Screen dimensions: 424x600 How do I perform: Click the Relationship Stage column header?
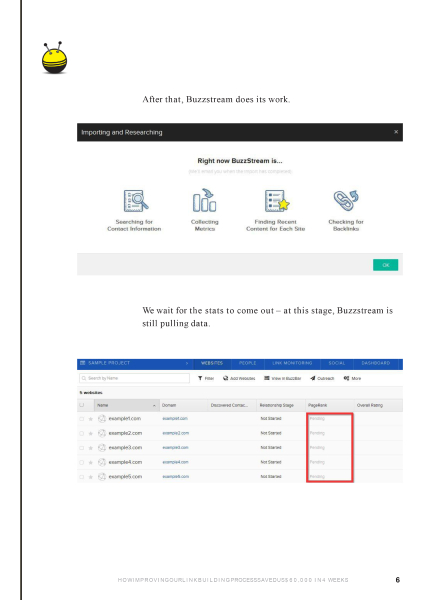tap(281, 405)
